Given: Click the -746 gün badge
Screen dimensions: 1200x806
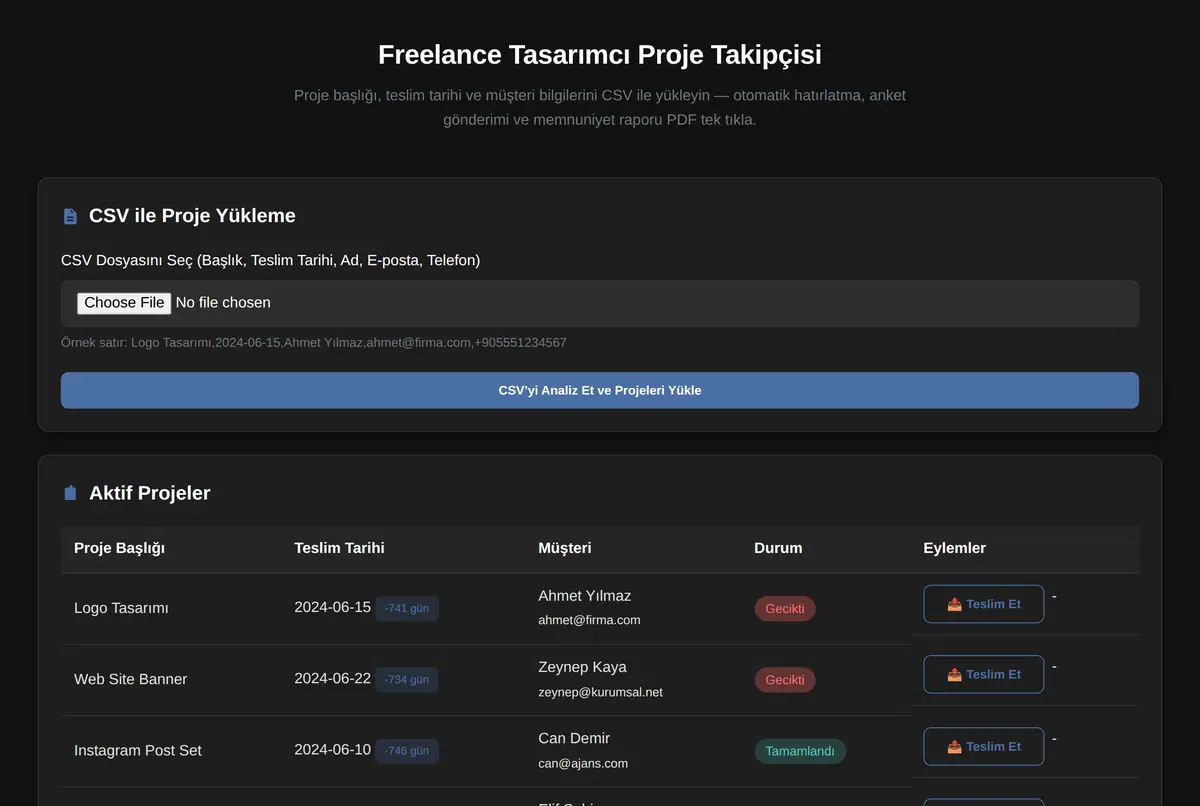Looking at the screenshot, I should 407,750.
